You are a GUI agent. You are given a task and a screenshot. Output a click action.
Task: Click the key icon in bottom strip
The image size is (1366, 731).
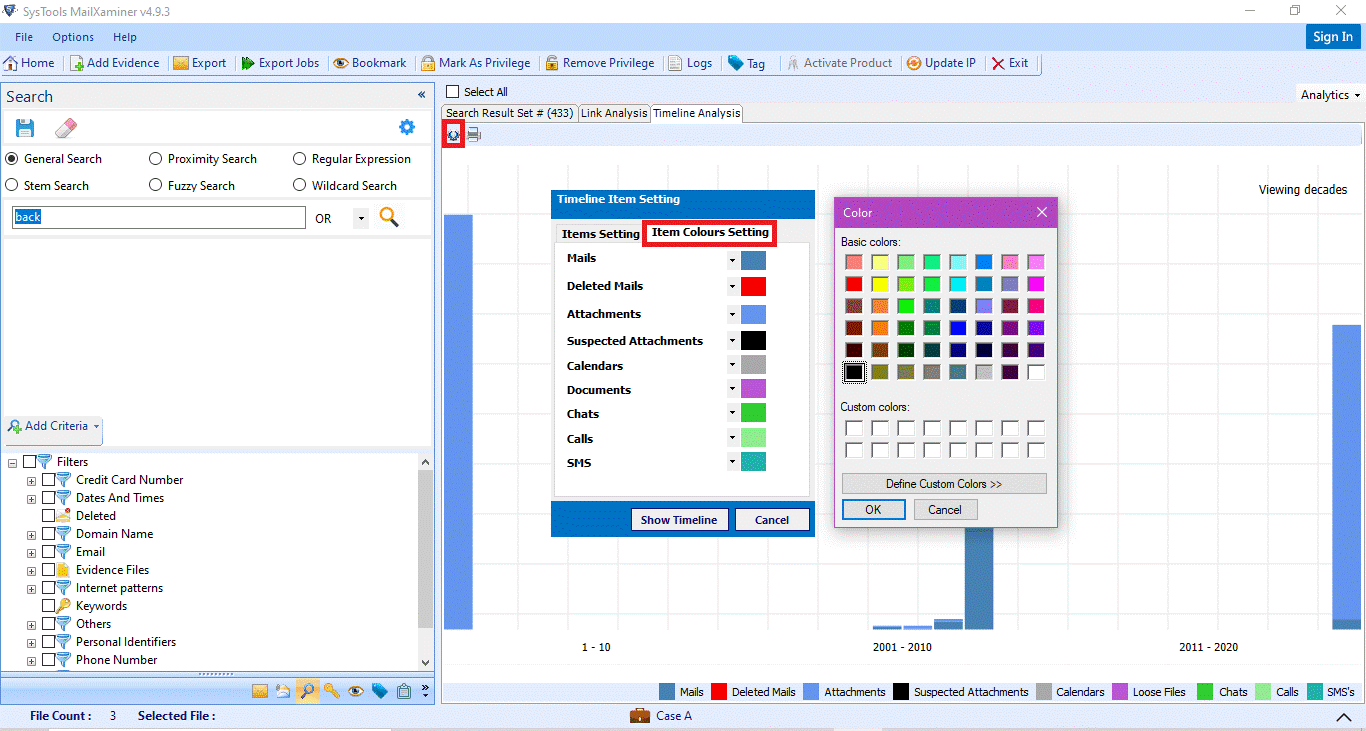331,691
